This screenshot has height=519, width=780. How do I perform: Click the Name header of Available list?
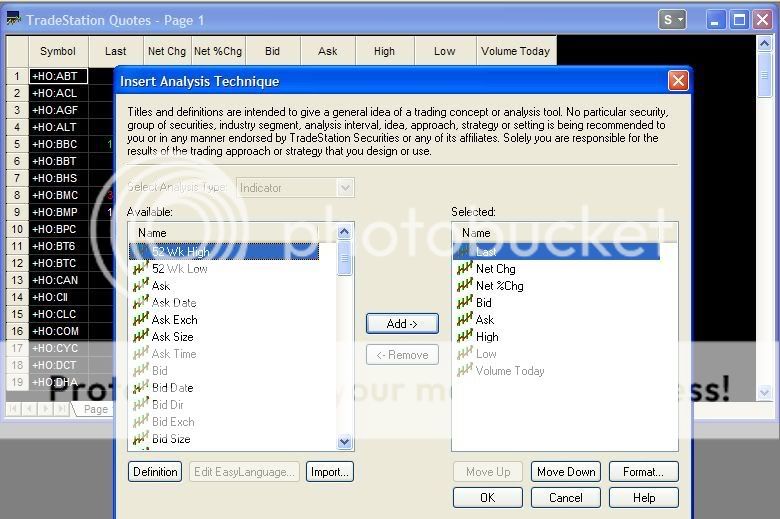pyautogui.click(x=223, y=232)
